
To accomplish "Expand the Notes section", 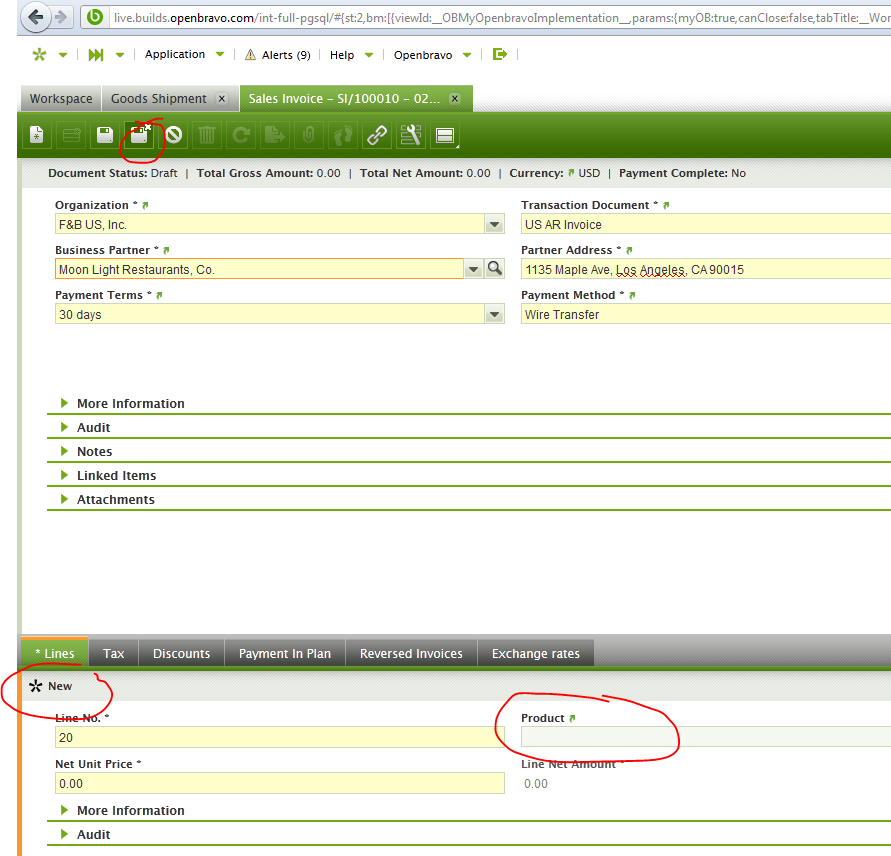I will coord(94,452).
